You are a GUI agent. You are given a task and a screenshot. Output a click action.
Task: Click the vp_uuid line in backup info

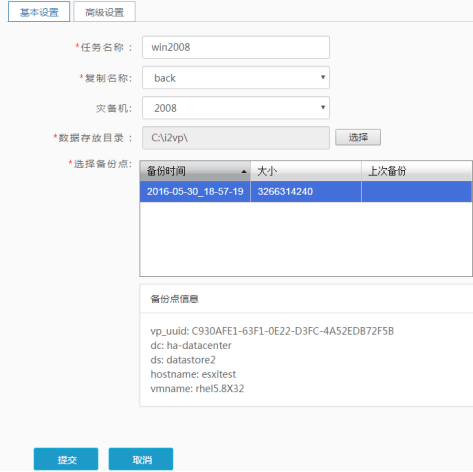[272, 331]
